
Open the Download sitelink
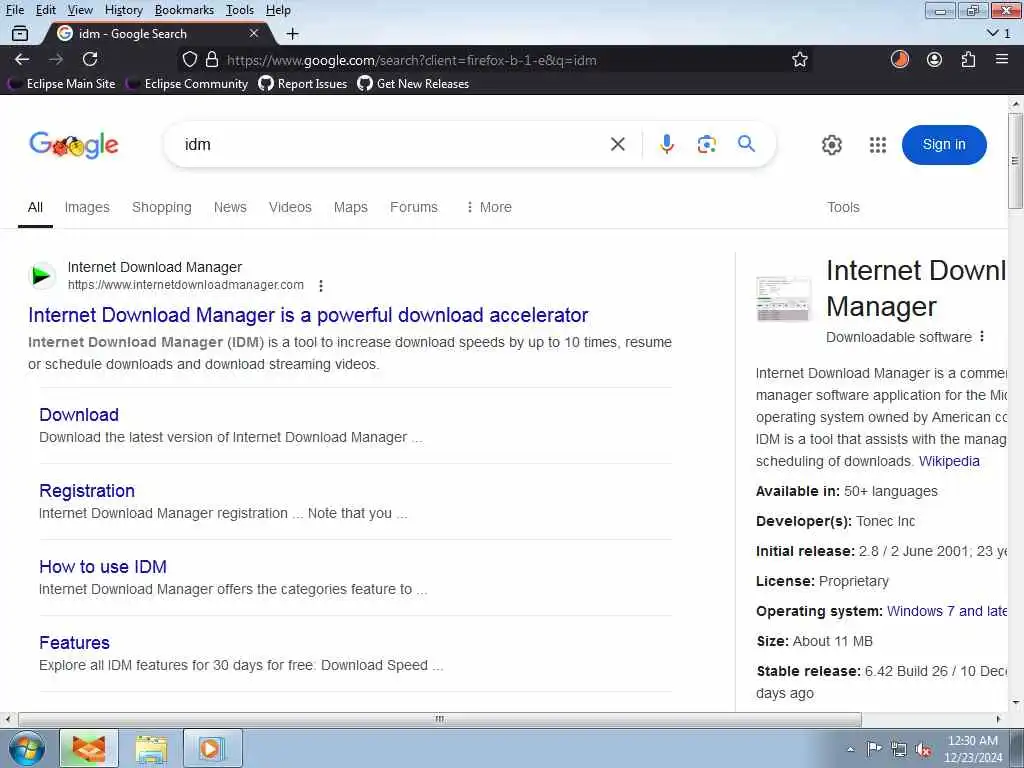point(79,415)
